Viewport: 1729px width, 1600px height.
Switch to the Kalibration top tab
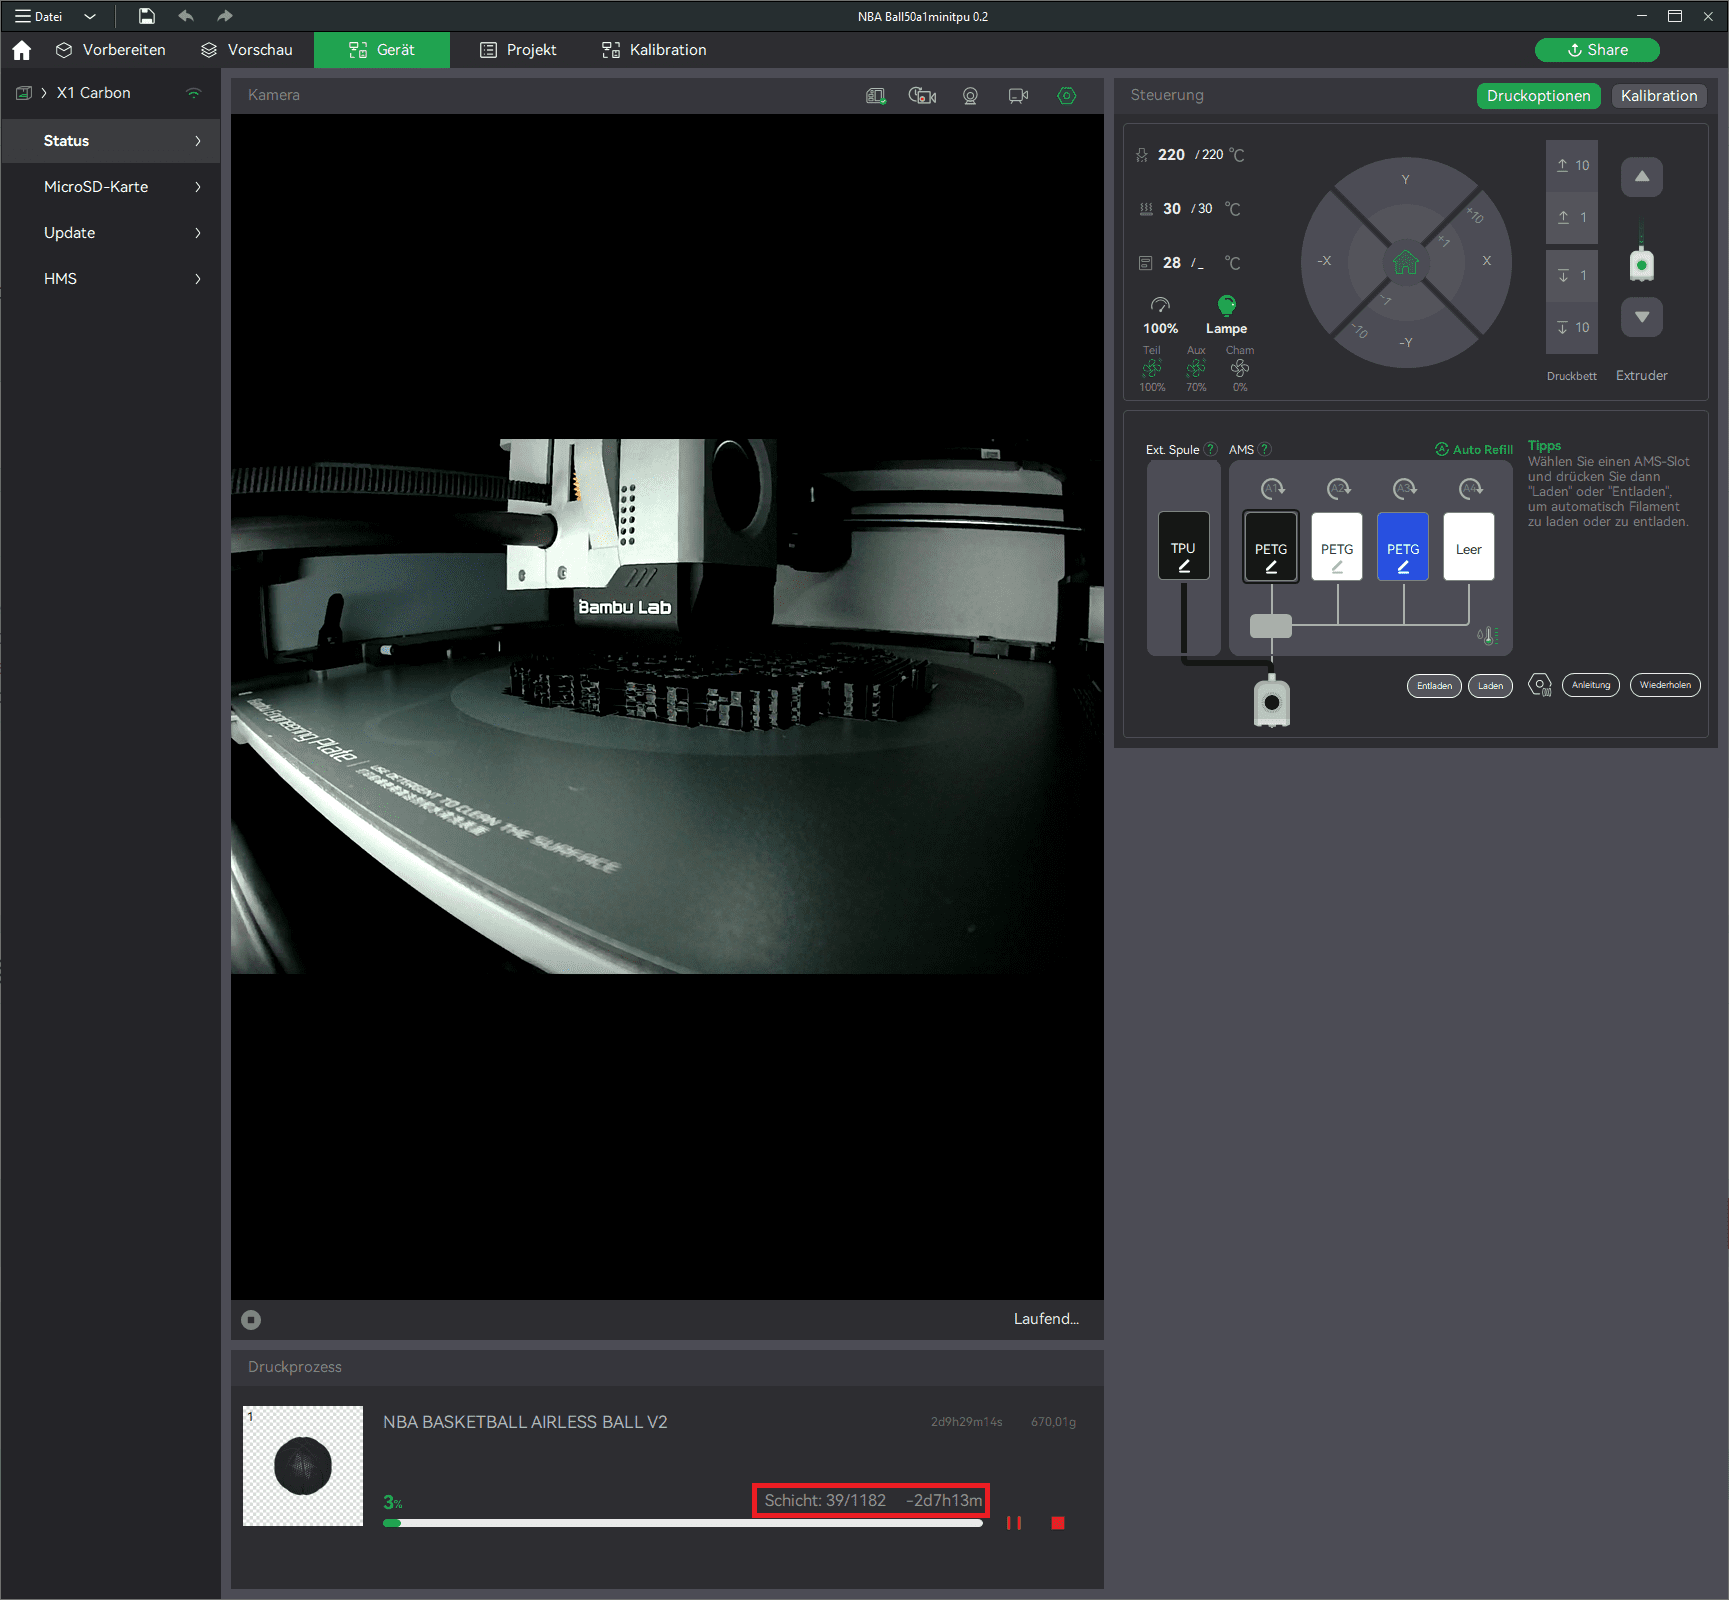click(x=654, y=50)
